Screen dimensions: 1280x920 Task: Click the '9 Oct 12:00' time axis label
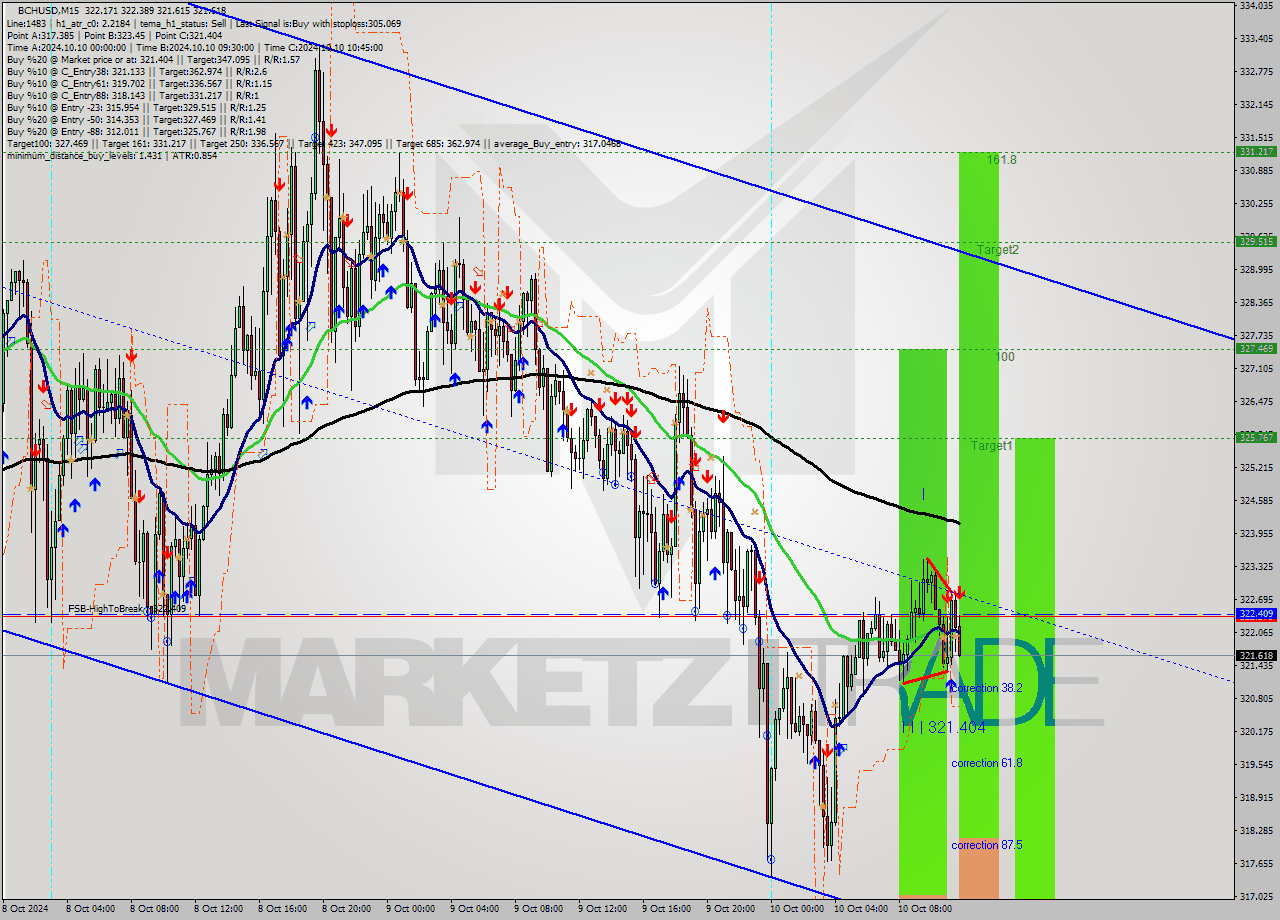[x=603, y=909]
